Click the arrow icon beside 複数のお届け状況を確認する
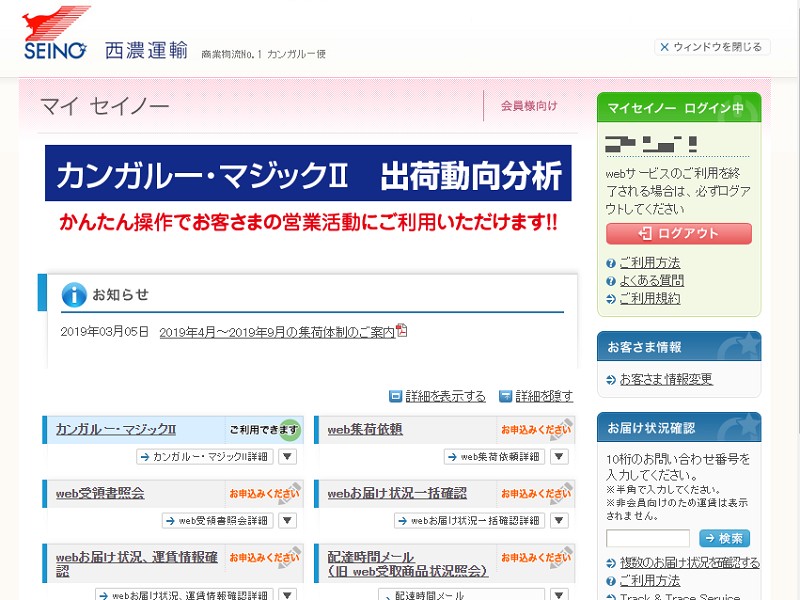This screenshot has height=600, width=800. point(611,563)
